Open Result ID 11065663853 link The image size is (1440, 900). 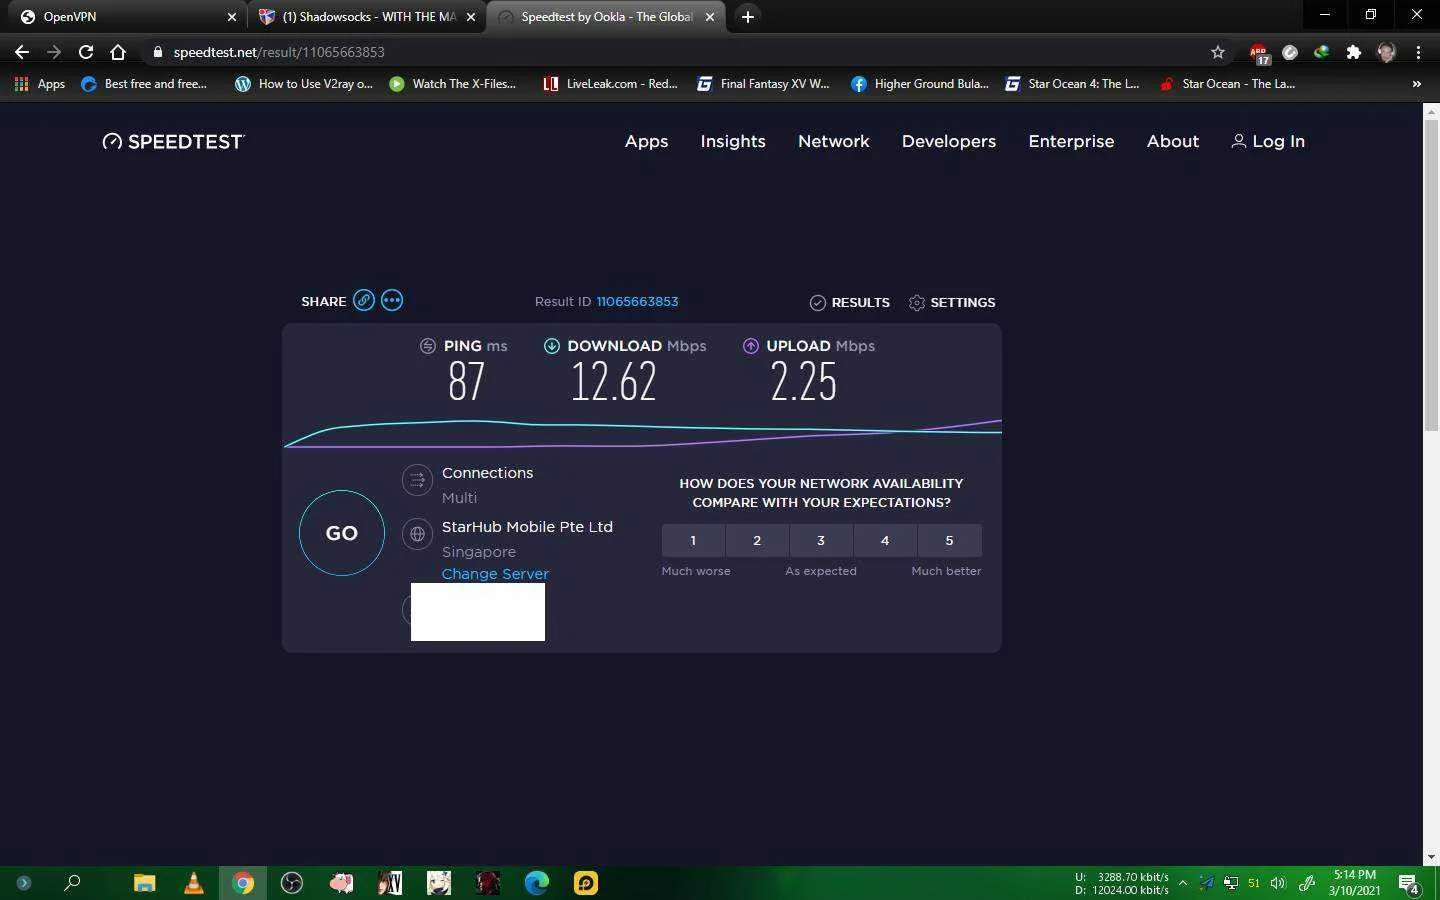pos(637,301)
